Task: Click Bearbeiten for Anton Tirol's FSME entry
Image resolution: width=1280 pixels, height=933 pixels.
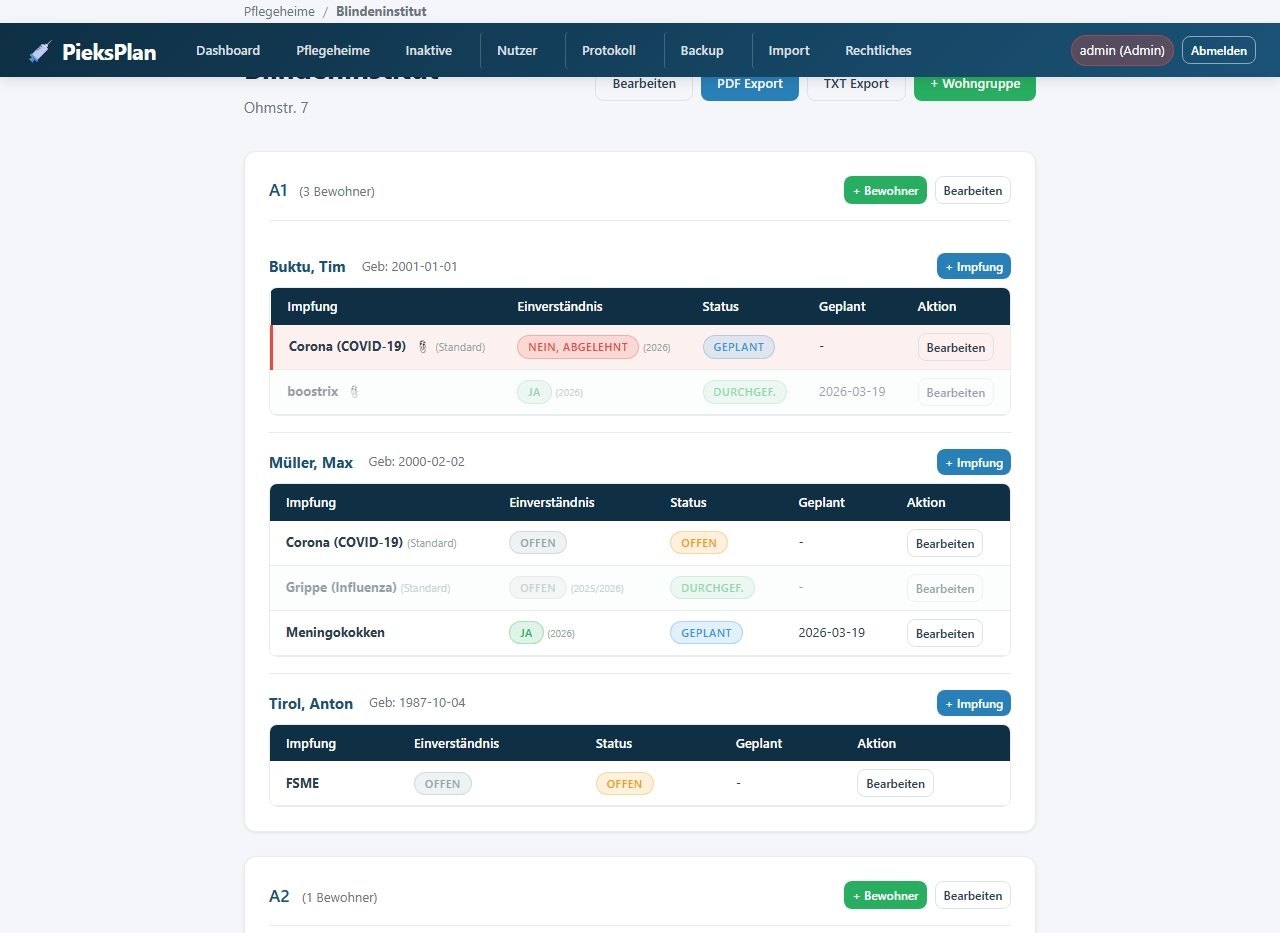Action: tap(894, 784)
